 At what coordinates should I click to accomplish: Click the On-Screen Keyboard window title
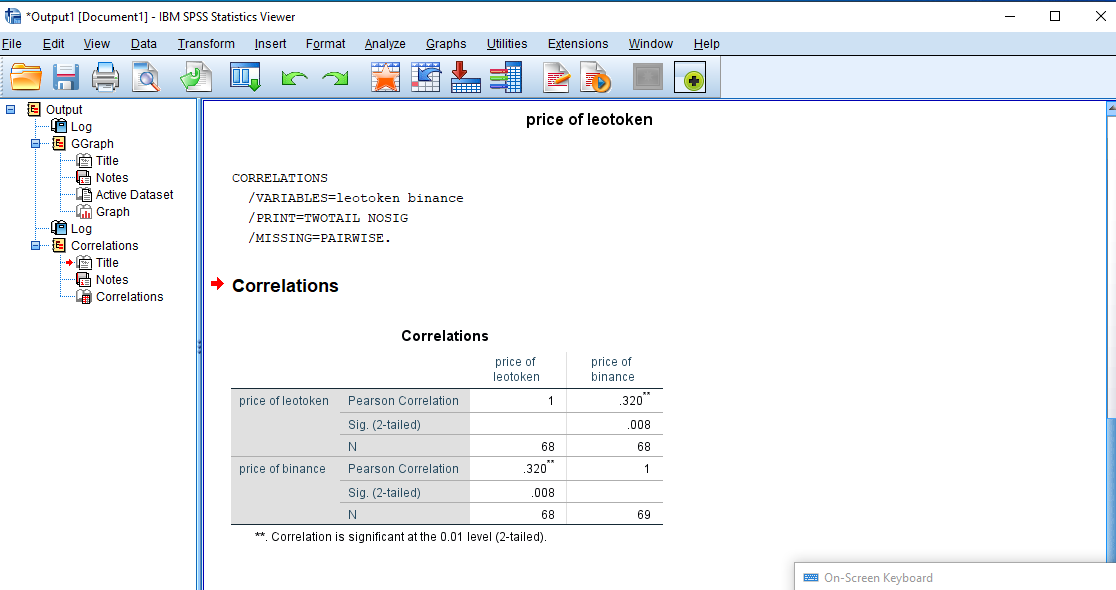[878, 578]
